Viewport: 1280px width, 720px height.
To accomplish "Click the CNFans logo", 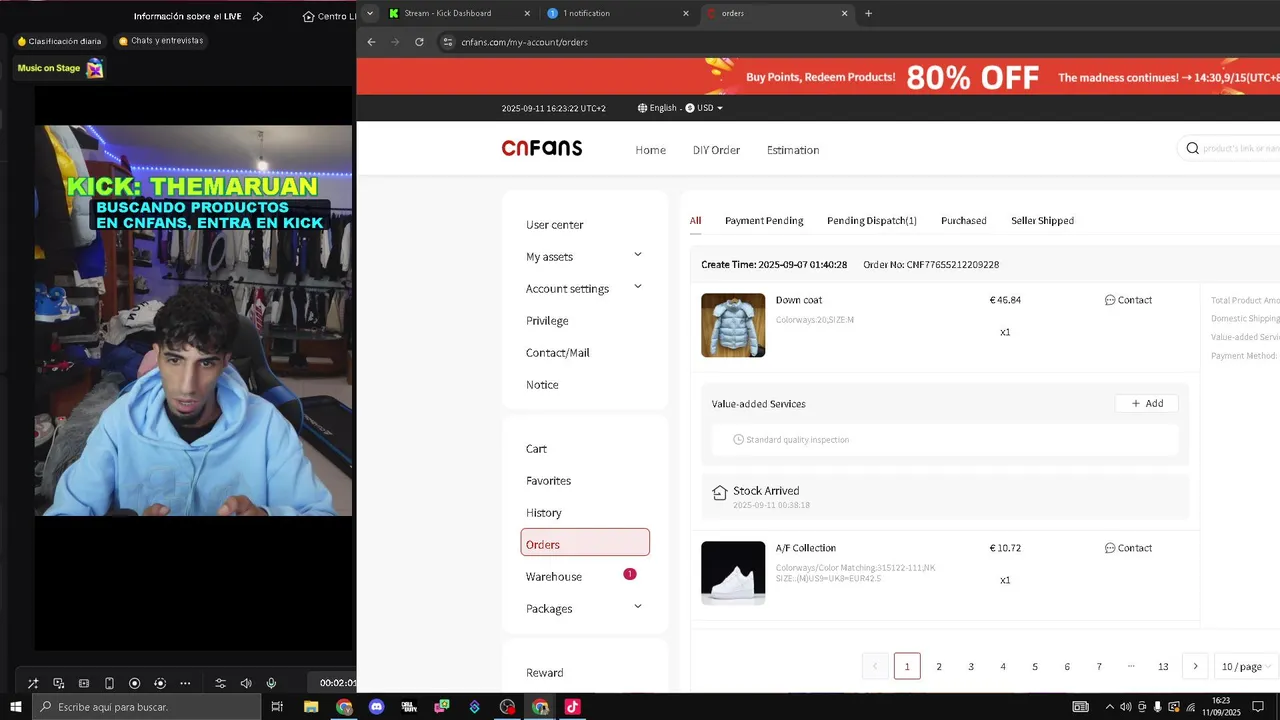I will [x=542, y=148].
